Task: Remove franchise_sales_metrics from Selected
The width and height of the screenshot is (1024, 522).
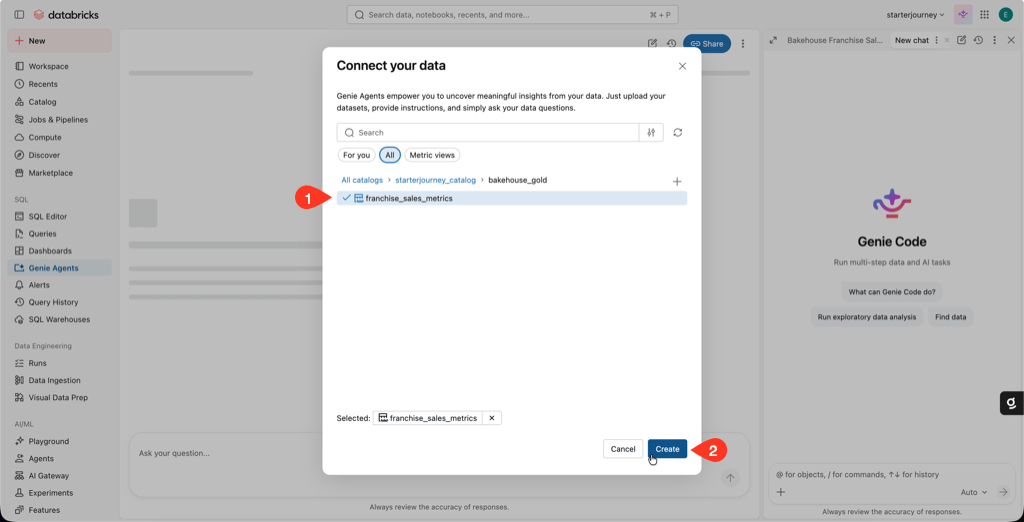Action: pyautogui.click(x=492, y=418)
